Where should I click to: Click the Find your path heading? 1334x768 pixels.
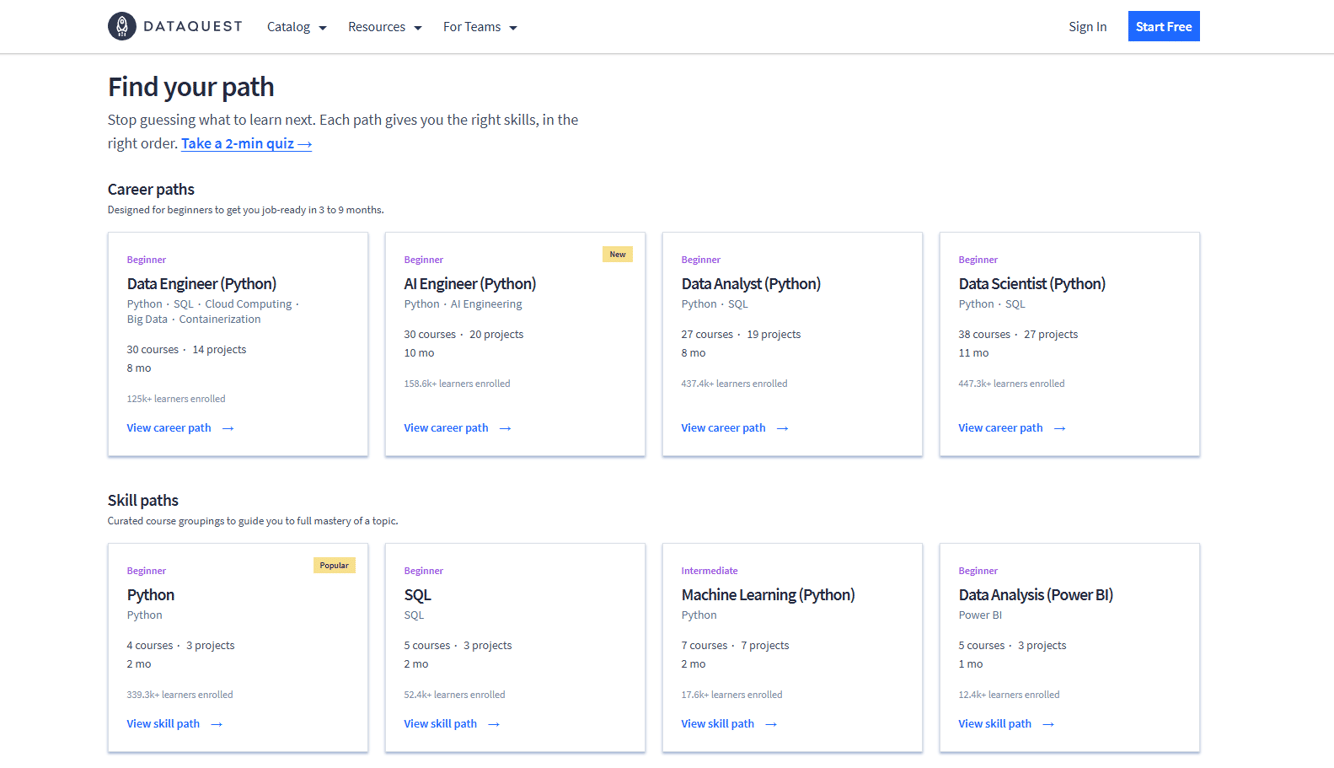point(191,87)
